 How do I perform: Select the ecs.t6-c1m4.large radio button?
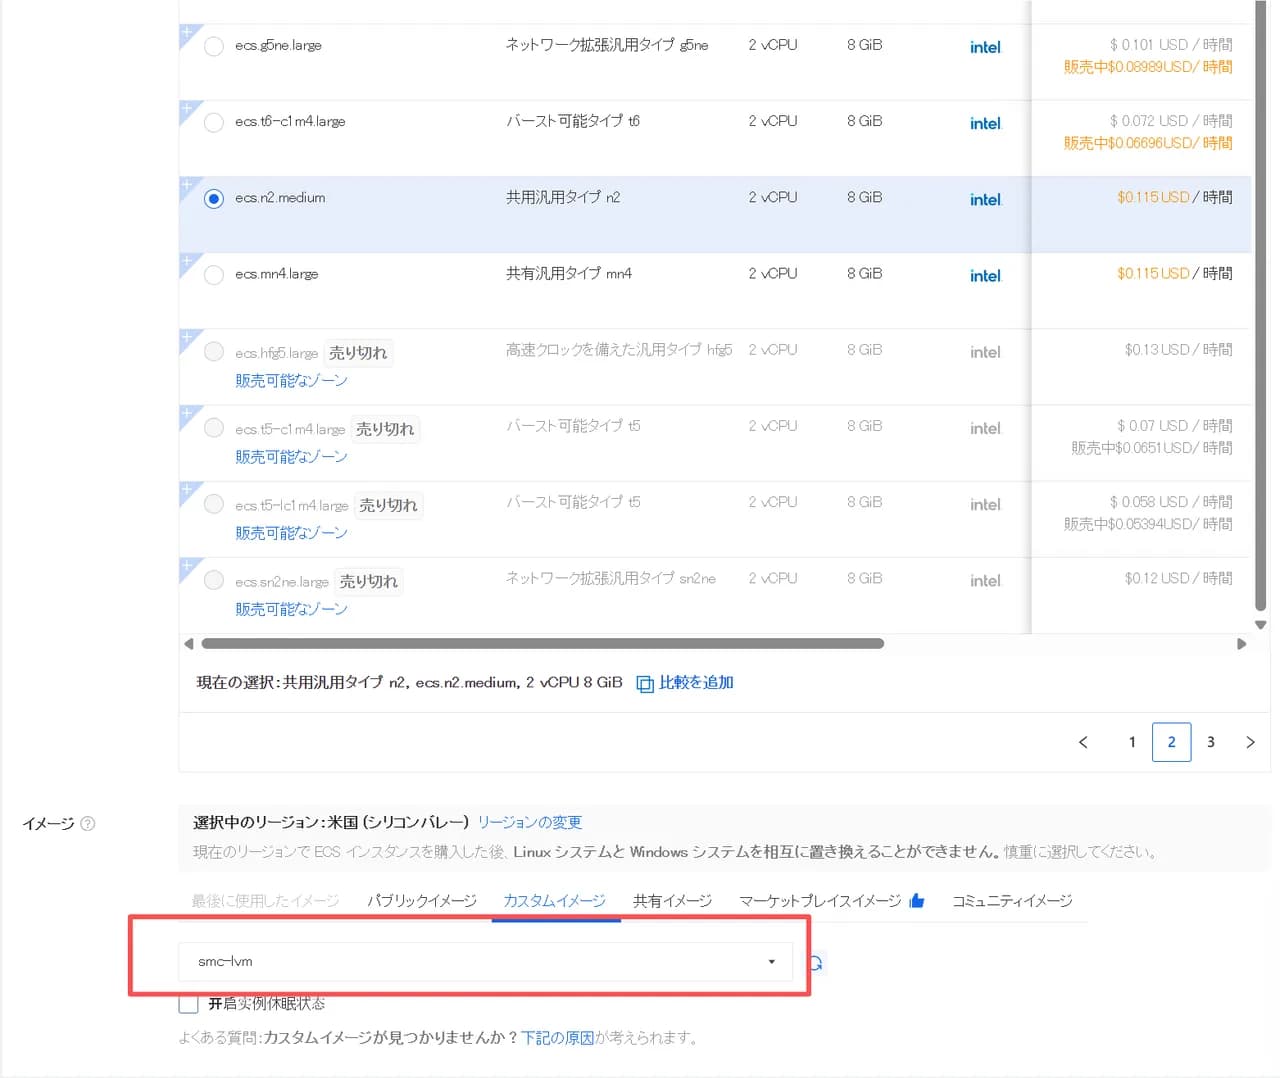coord(213,122)
